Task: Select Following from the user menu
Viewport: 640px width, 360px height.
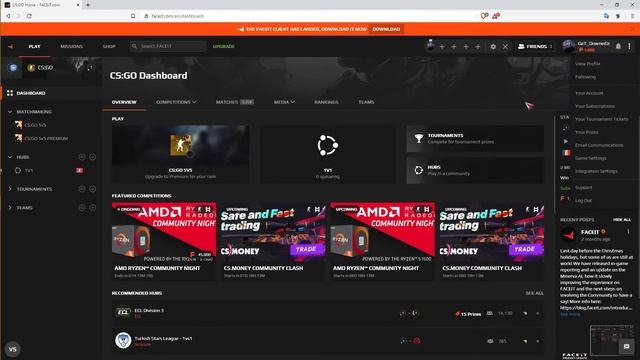Action: click(585, 77)
